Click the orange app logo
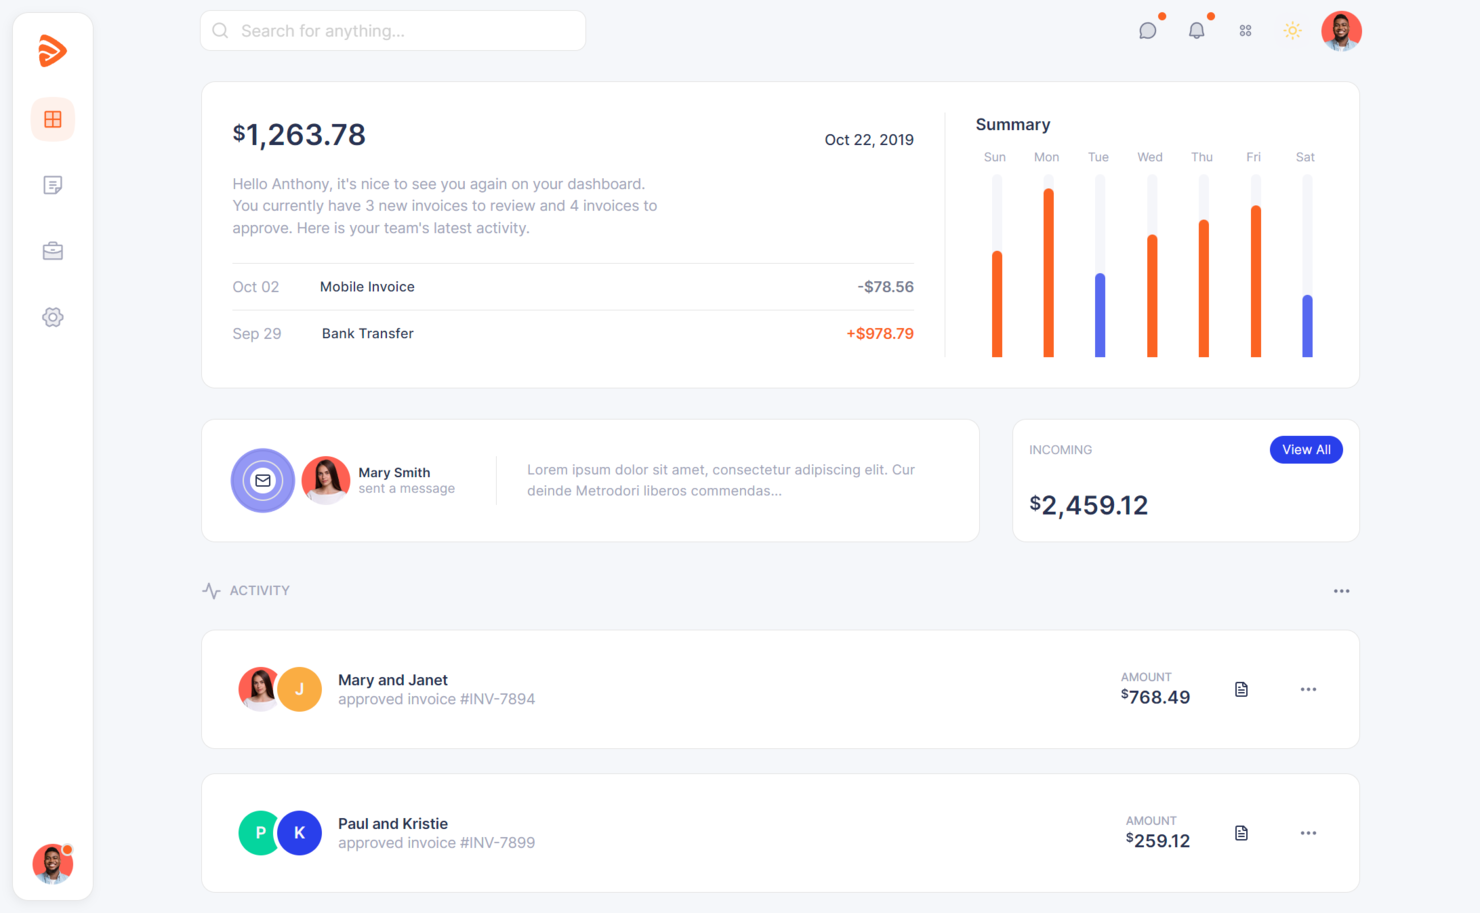This screenshot has width=1480, height=913. (53, 50)
